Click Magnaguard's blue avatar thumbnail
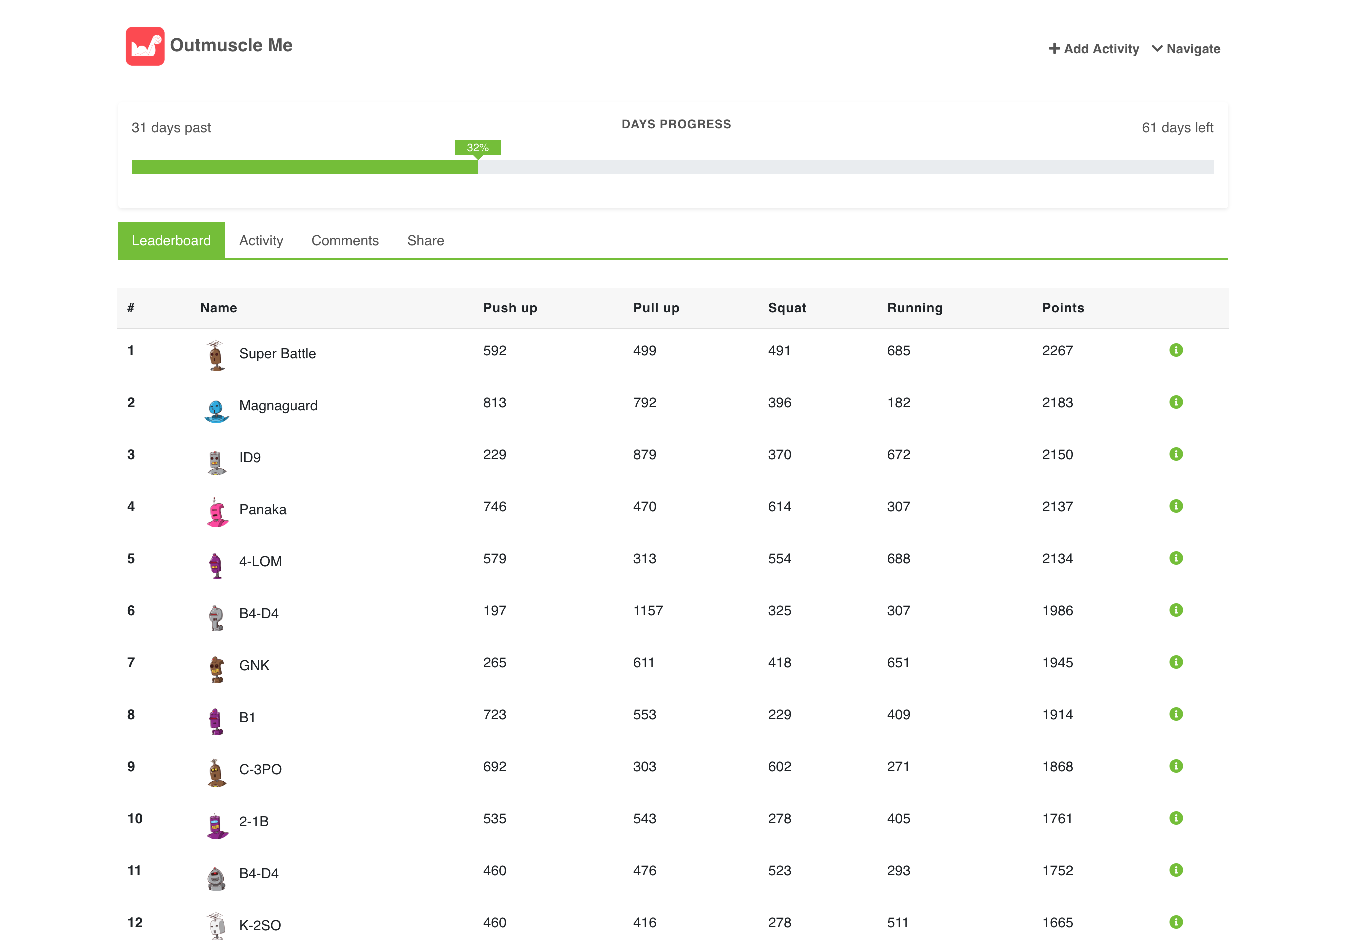The width and height of the screenshot is (1352, 940). click(217, 409)
